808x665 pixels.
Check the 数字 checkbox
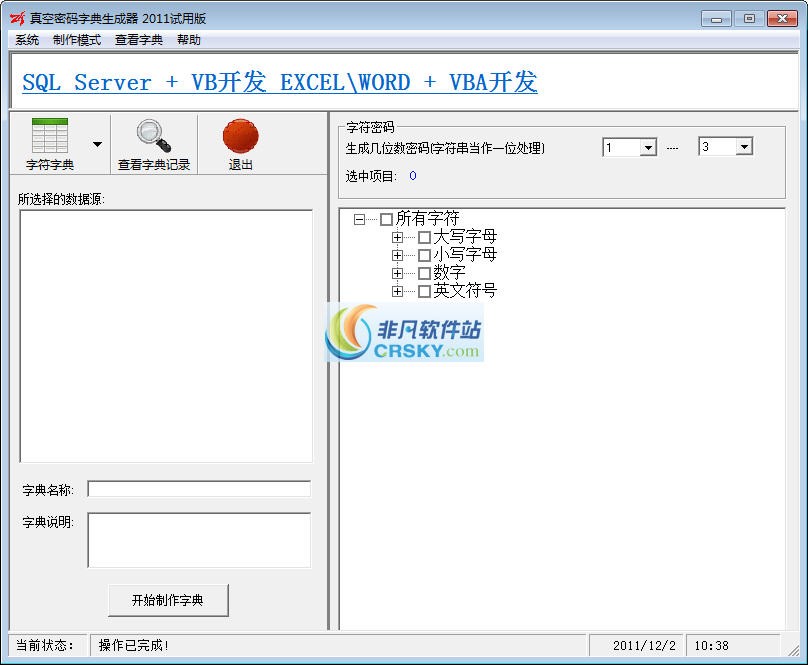424,273
